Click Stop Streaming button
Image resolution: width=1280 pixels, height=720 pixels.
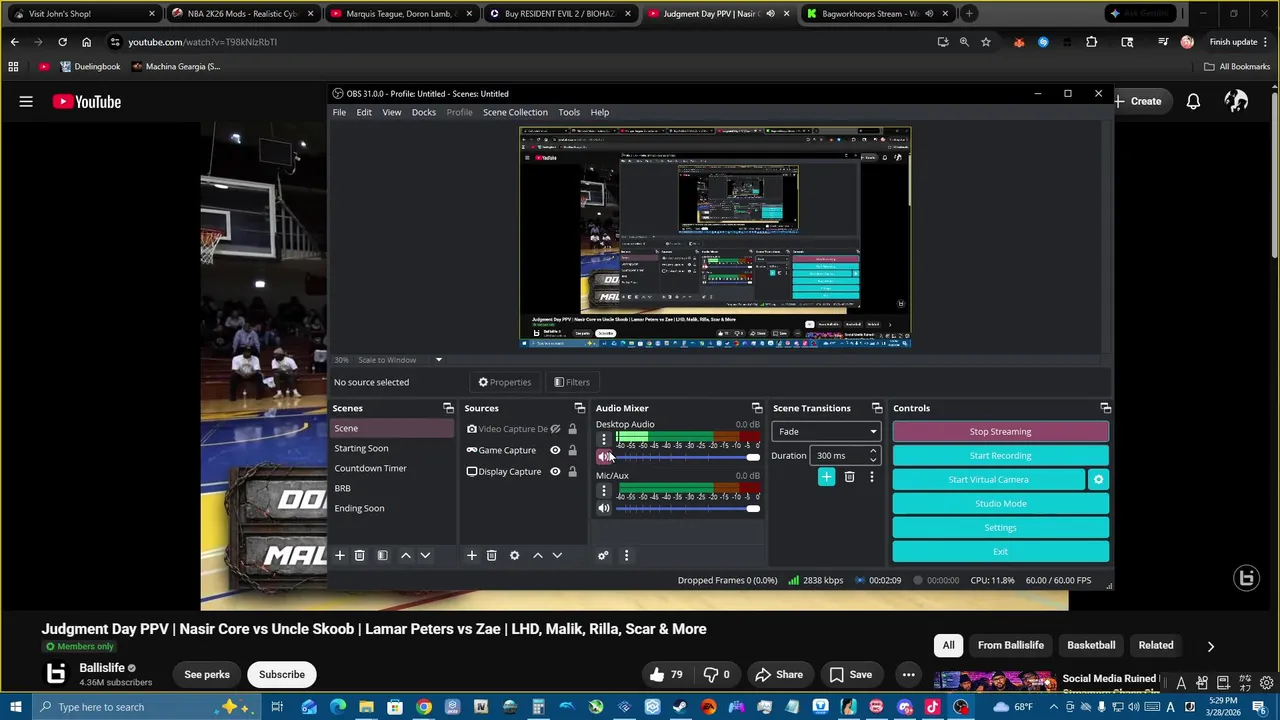pyautogui.click(x=1000, y=431)
